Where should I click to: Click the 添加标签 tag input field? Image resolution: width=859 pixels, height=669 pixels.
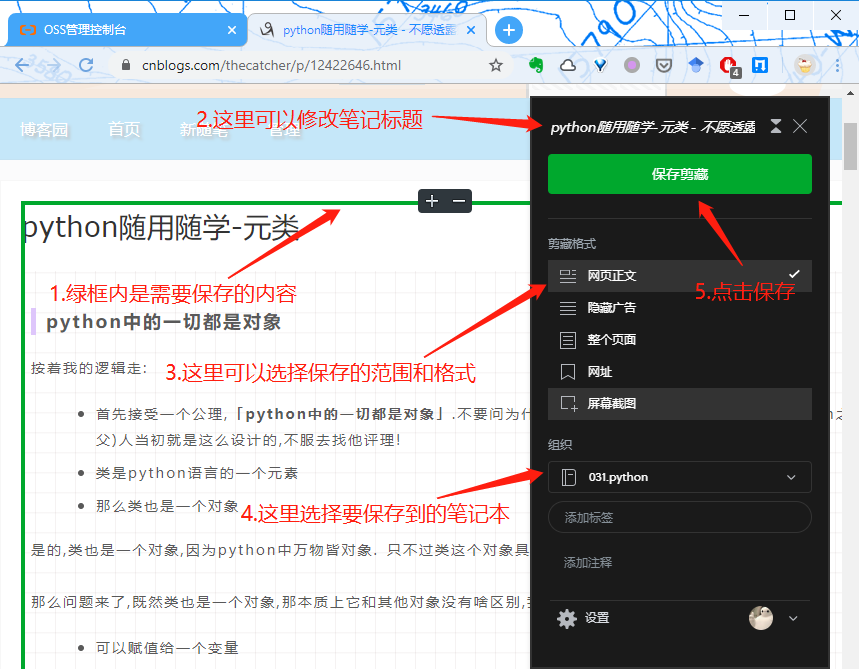point(679,517)
